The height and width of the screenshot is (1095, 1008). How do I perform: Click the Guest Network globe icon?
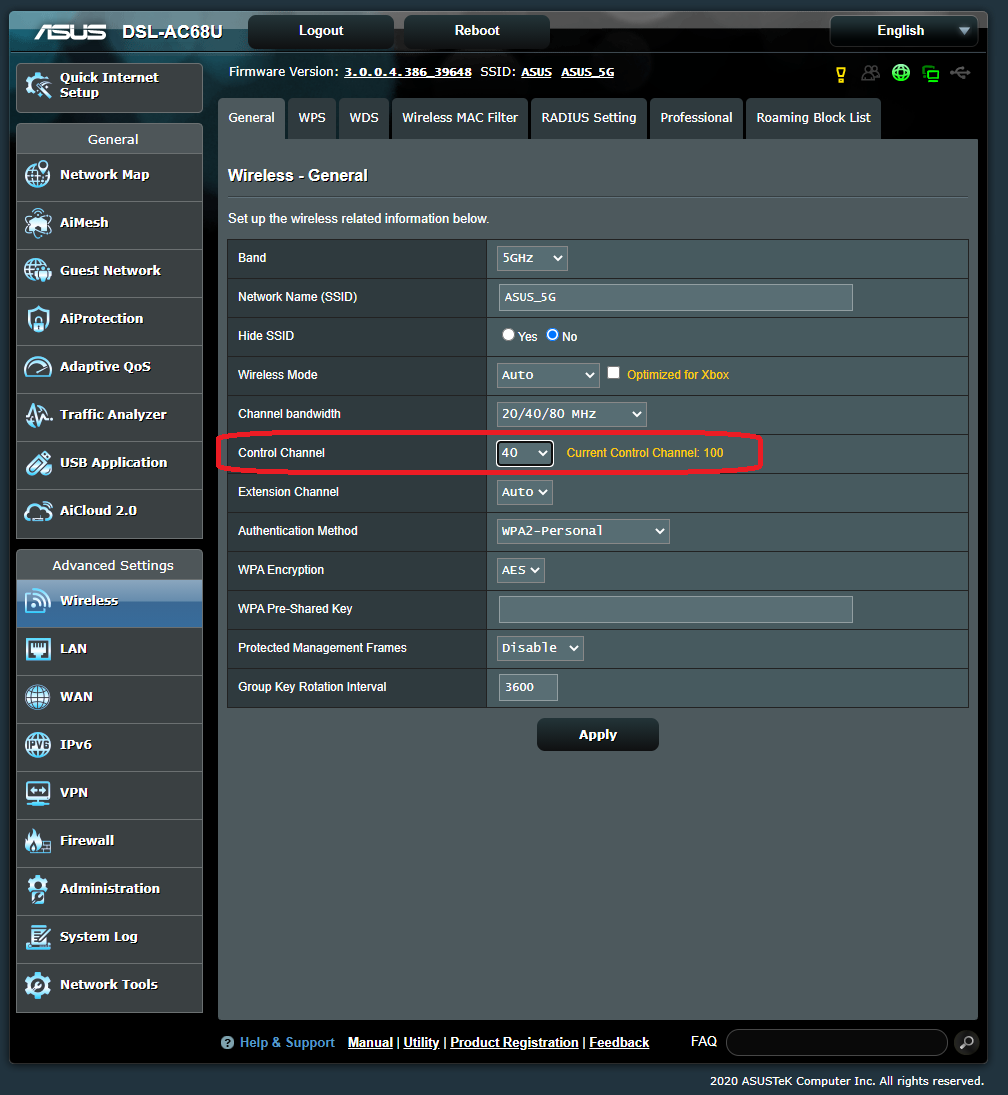[x=38, y=270]
